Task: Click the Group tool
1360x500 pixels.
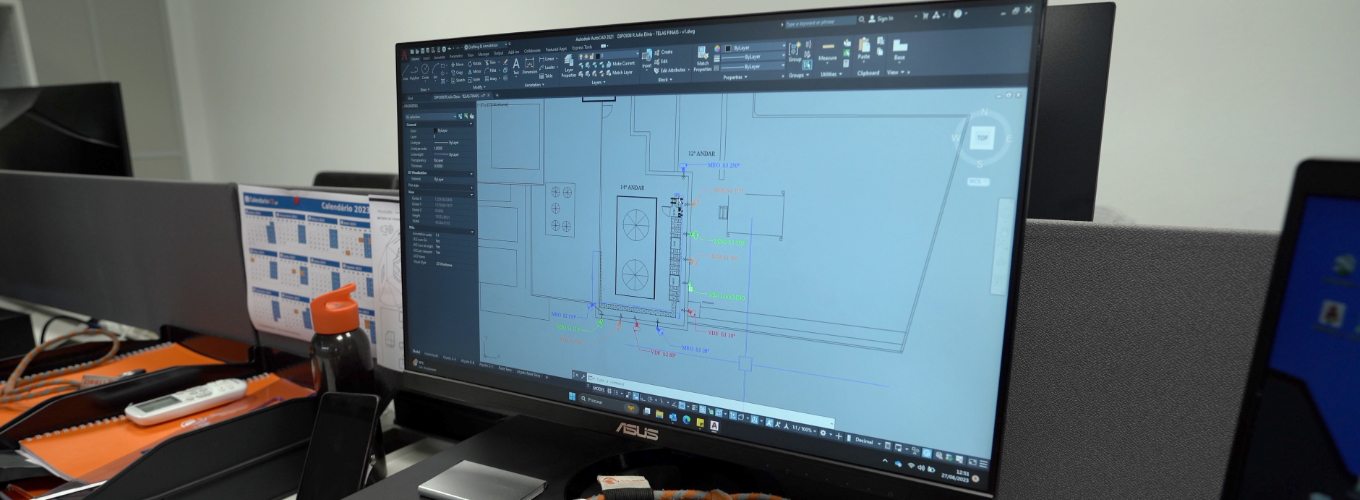Action: pos(794,51)
